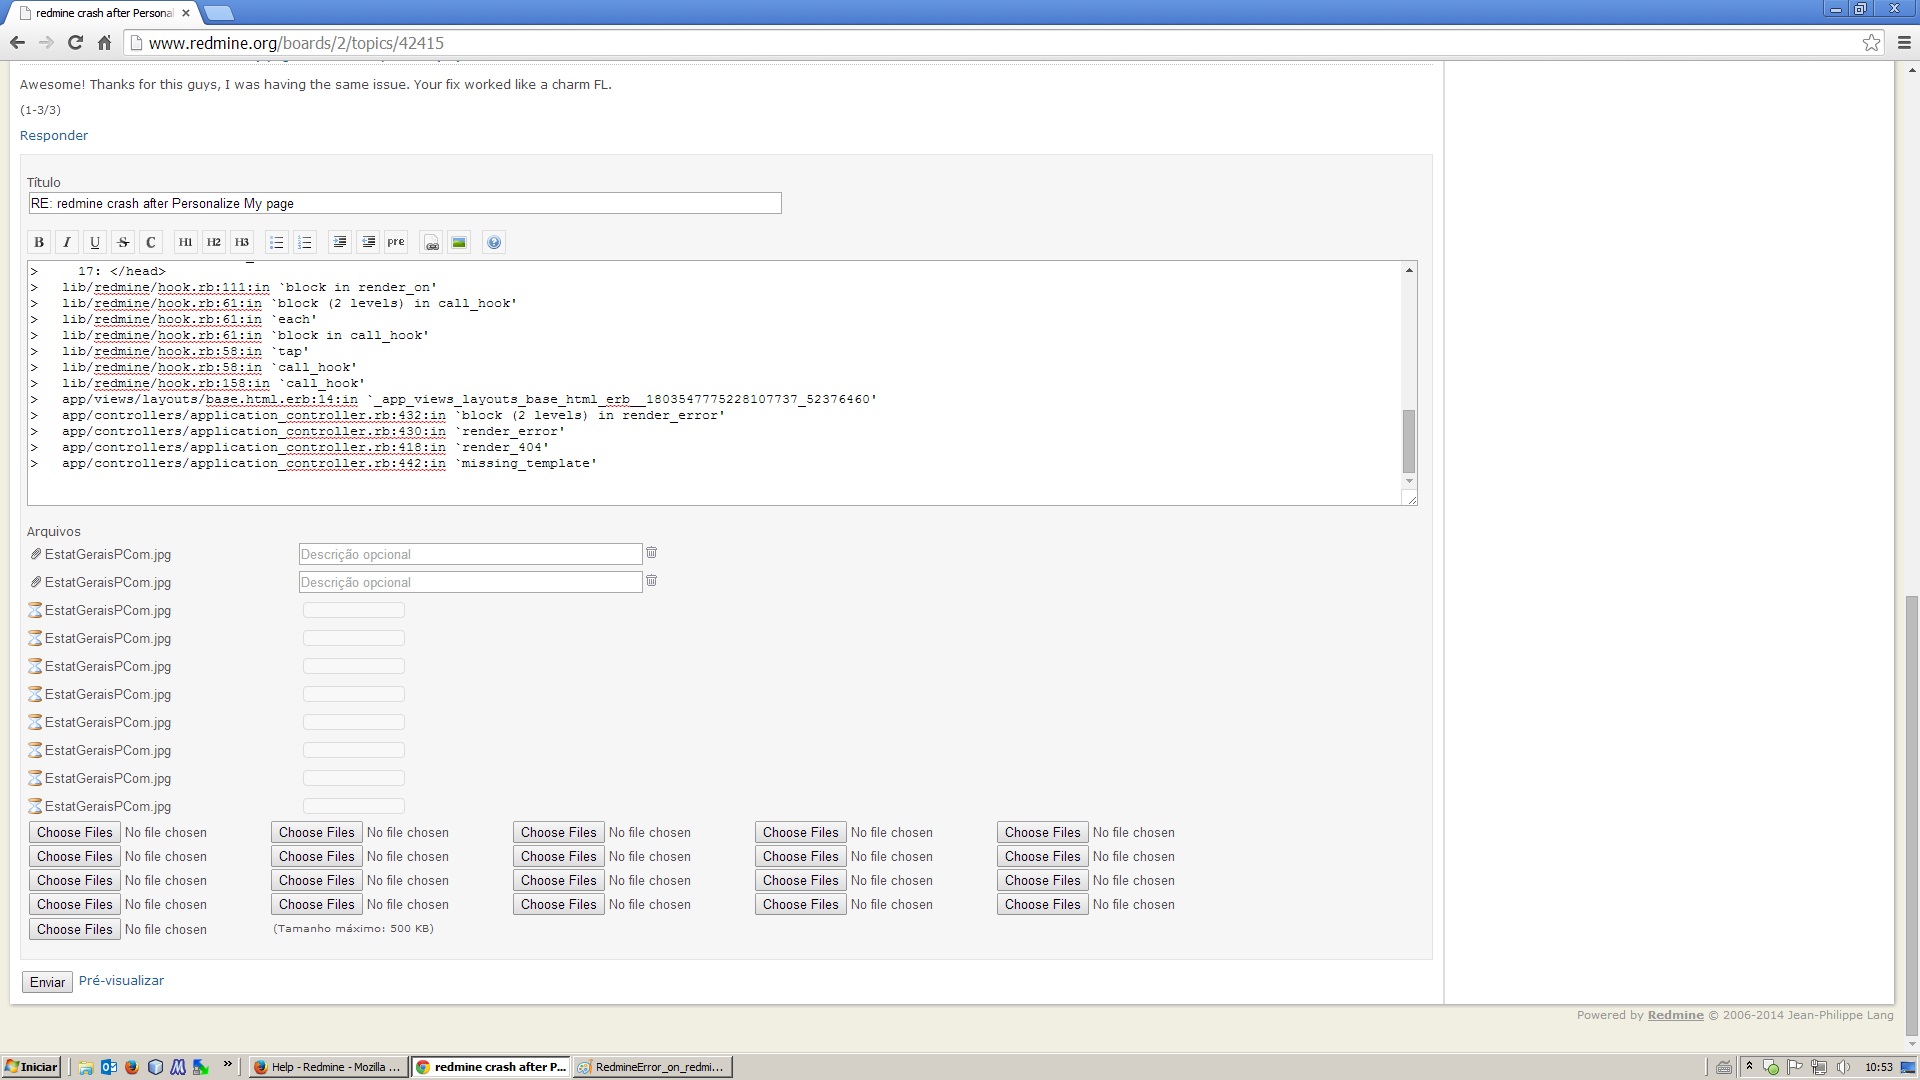Viewport: 1920px width, 1080px height.
Task: Reload the current redmine.org page
Action: (x=75, y=42)
